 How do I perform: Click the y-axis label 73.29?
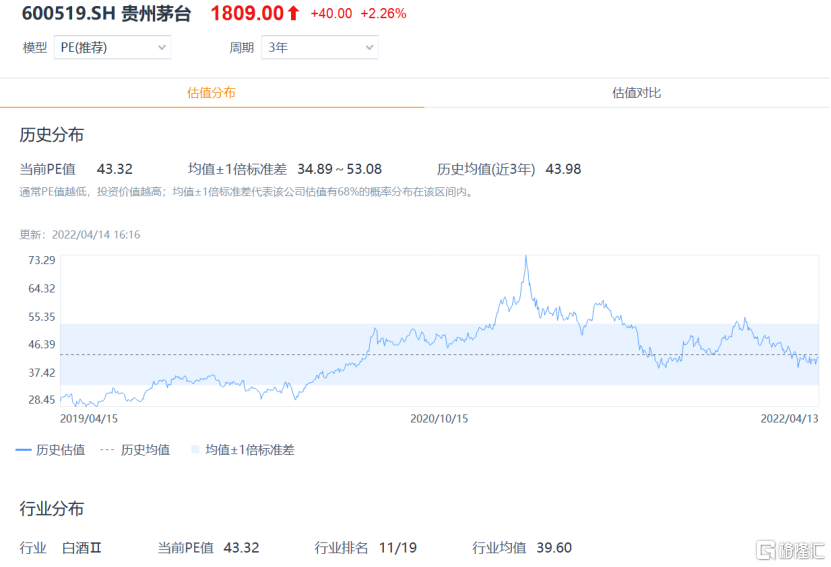(x=42, y=260)
